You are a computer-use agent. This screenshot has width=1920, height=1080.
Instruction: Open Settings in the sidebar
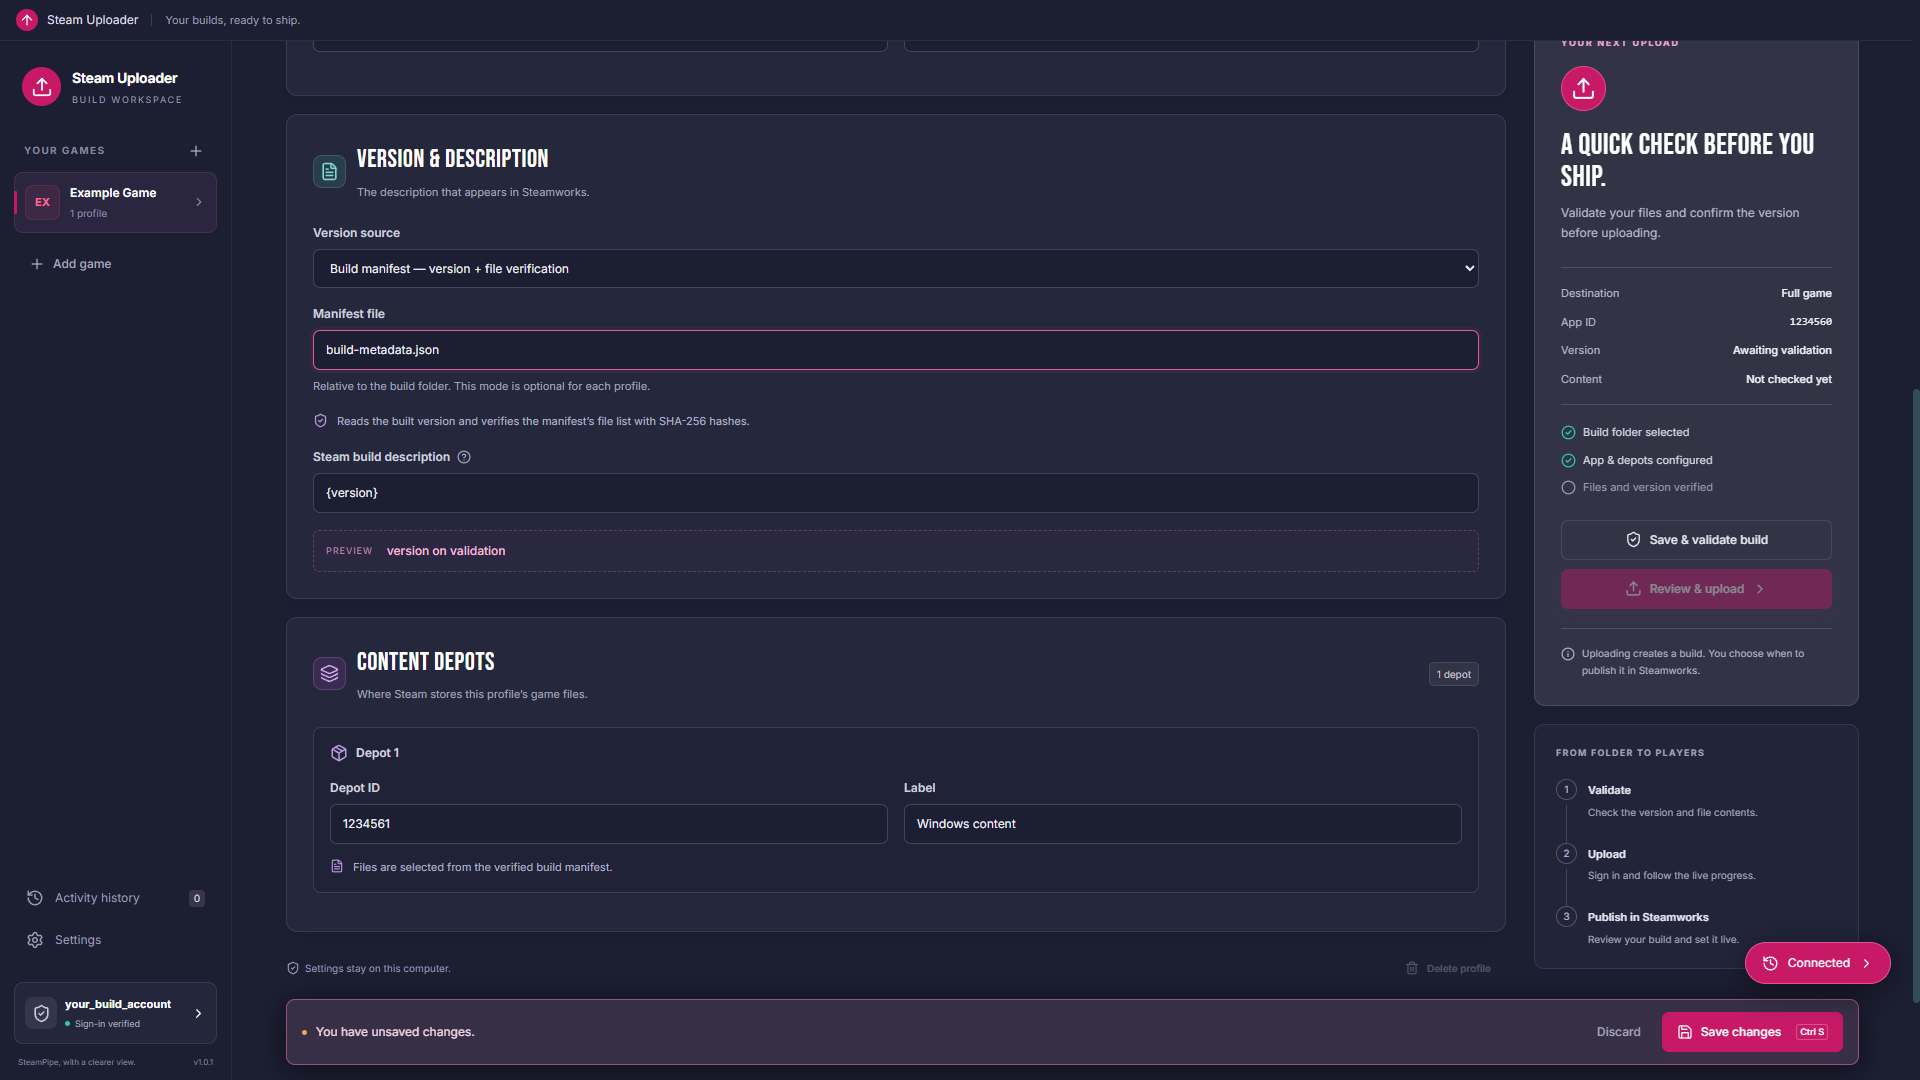point(116,940)
